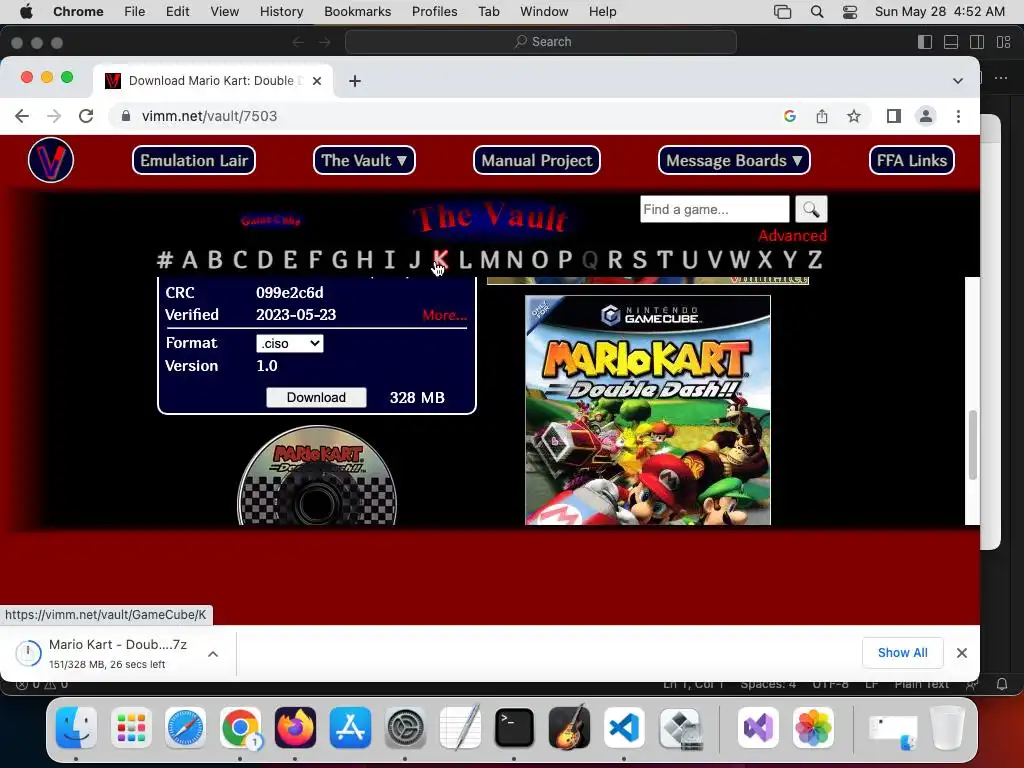Click the Advanced search link
1024x768 pixels.
(792, 236)
